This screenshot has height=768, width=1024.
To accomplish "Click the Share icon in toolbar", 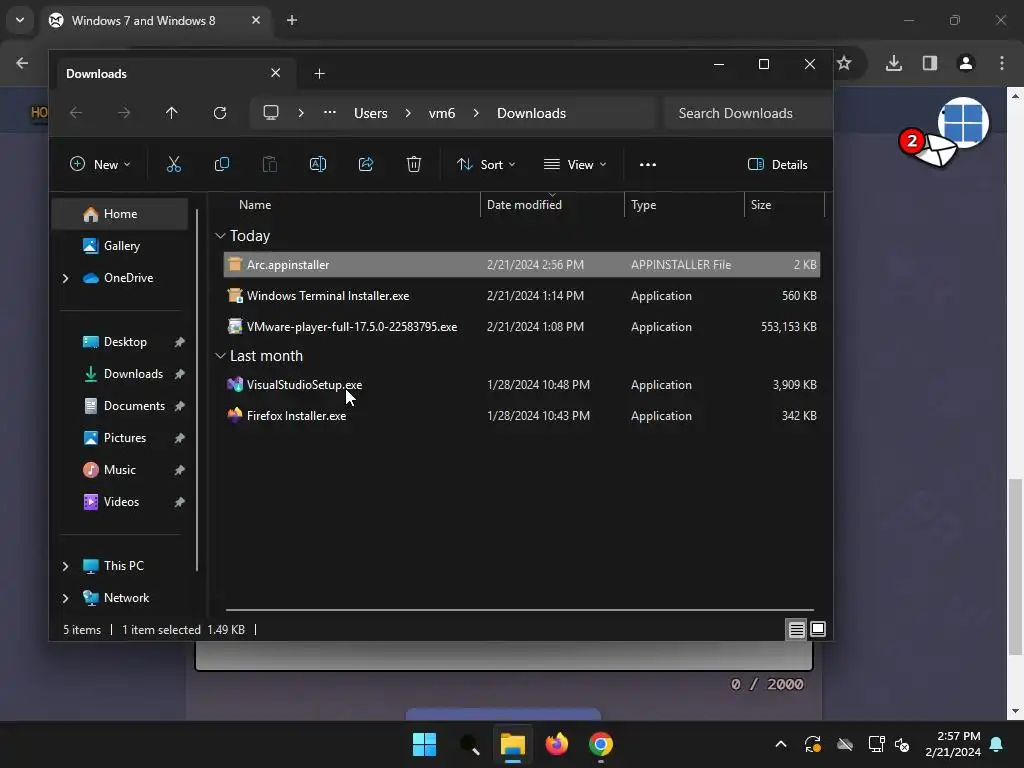I will pyautogui.click(x=366, y=165).
